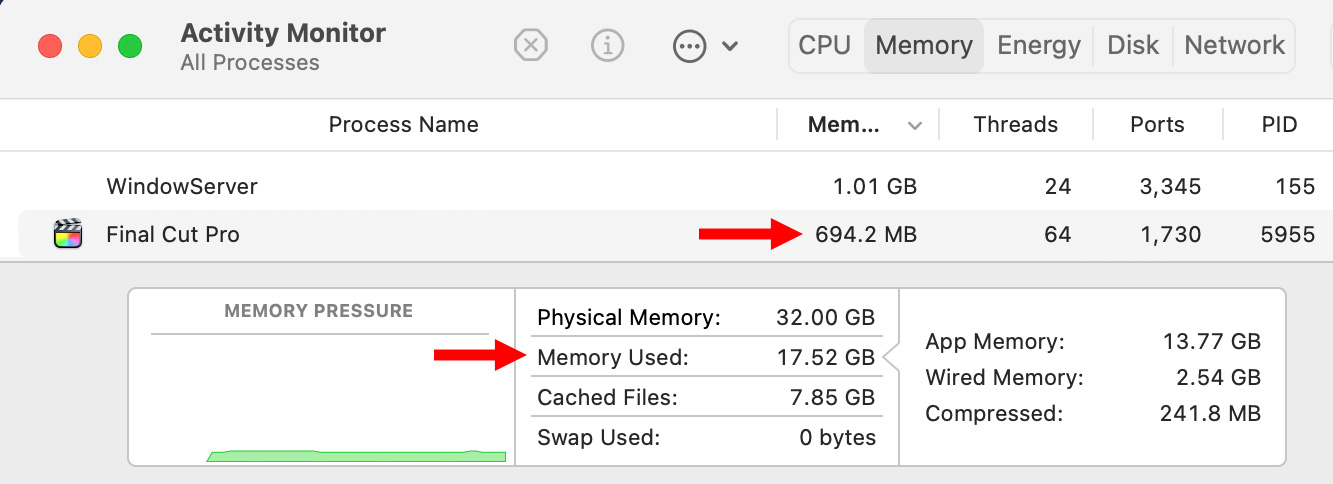The image size is (1333, 484).
Task: Click the stop process octagon icon
Action: [x=531, y=45]
